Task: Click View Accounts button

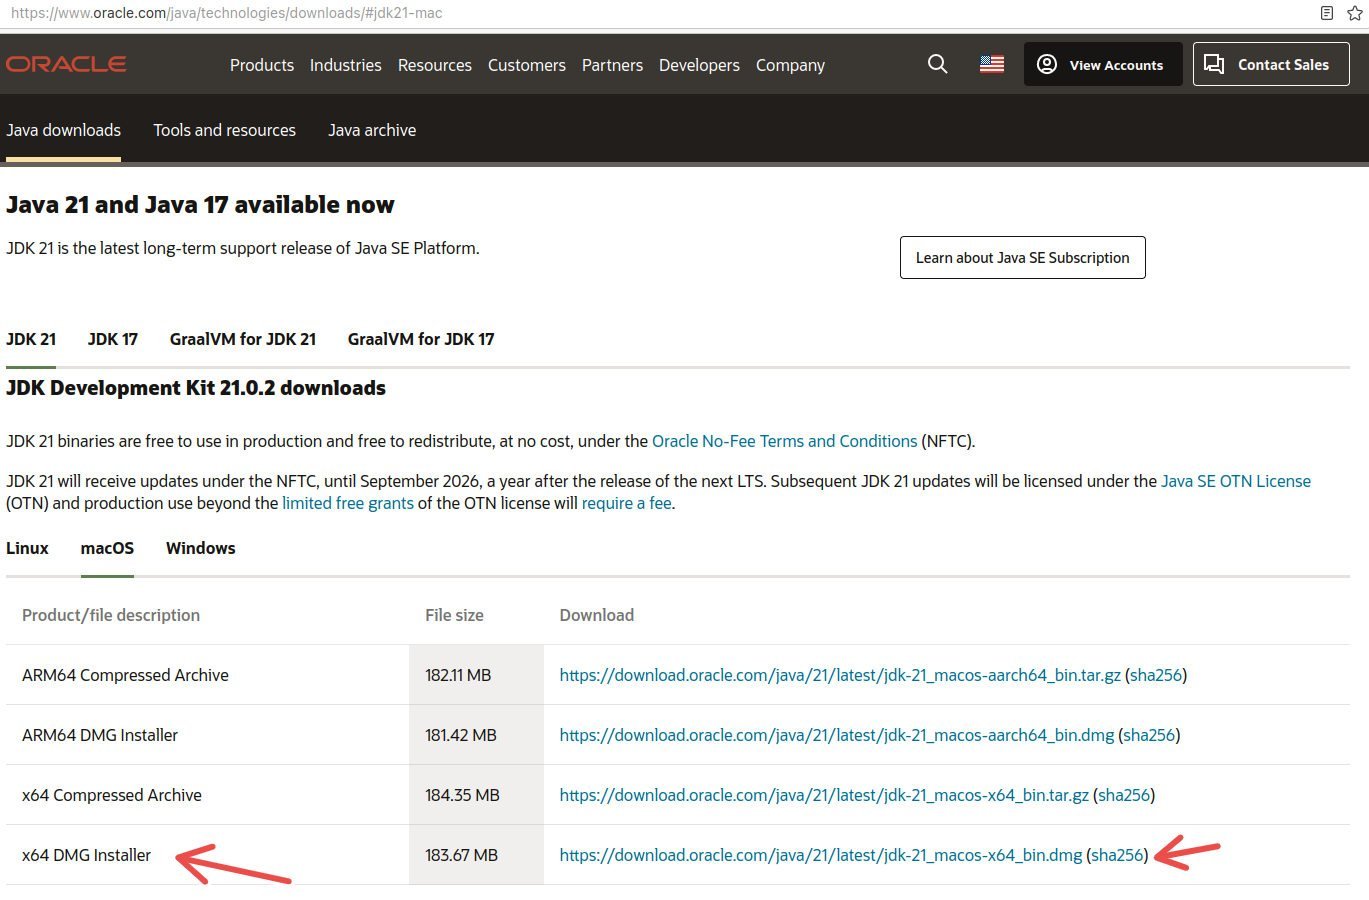Action: (1103, 64)
